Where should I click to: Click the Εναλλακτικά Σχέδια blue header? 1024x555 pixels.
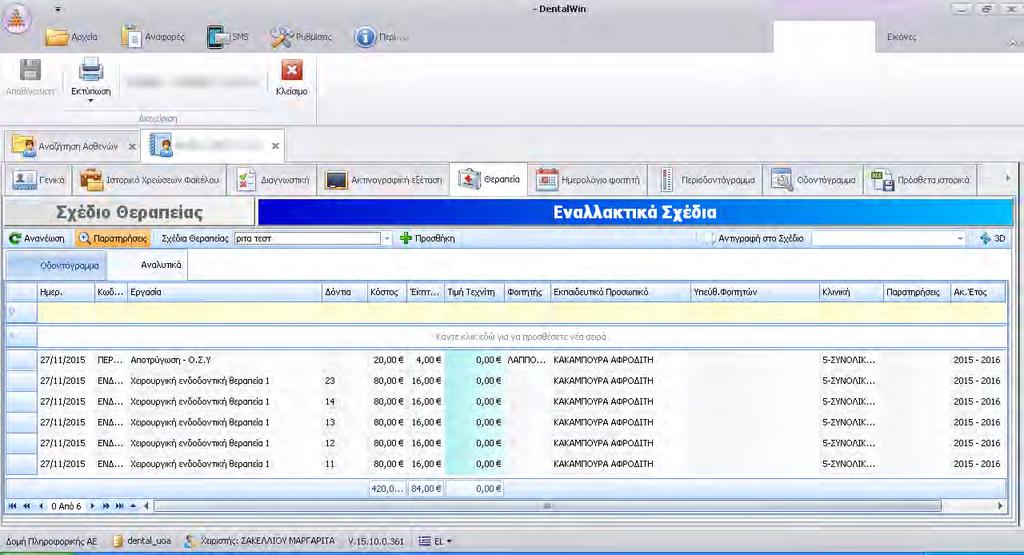pyautogui.click(x=635, y=212)
